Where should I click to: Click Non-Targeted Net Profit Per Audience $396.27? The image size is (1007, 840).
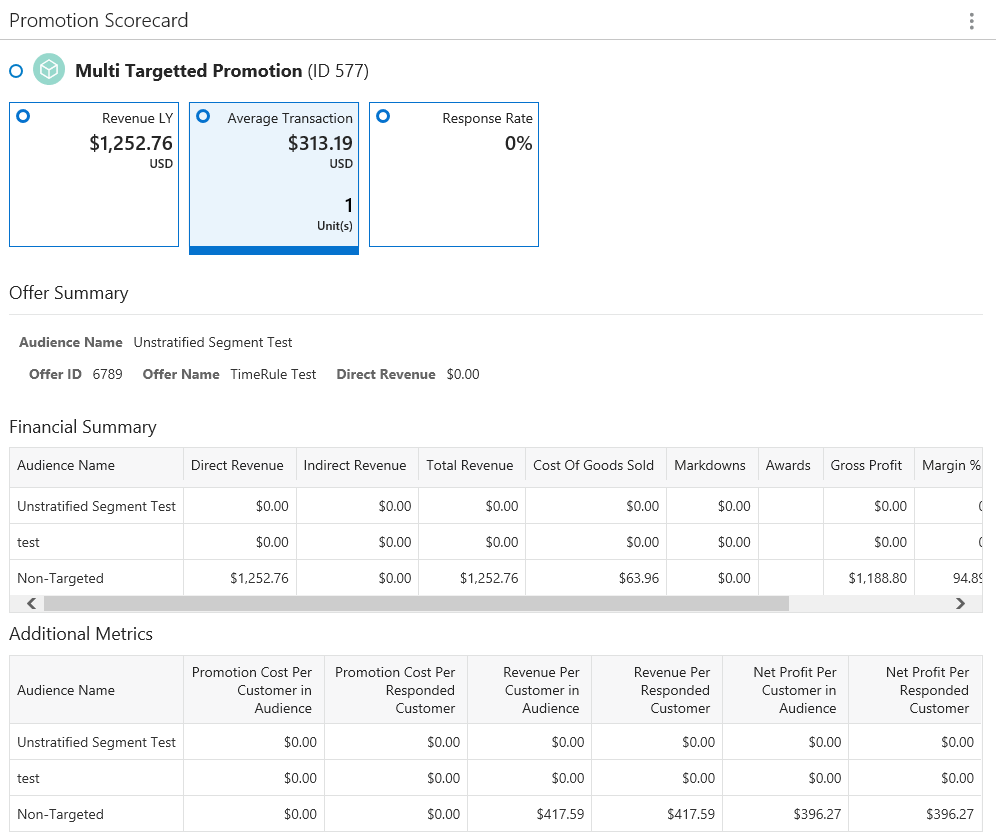tap(817, 814)
